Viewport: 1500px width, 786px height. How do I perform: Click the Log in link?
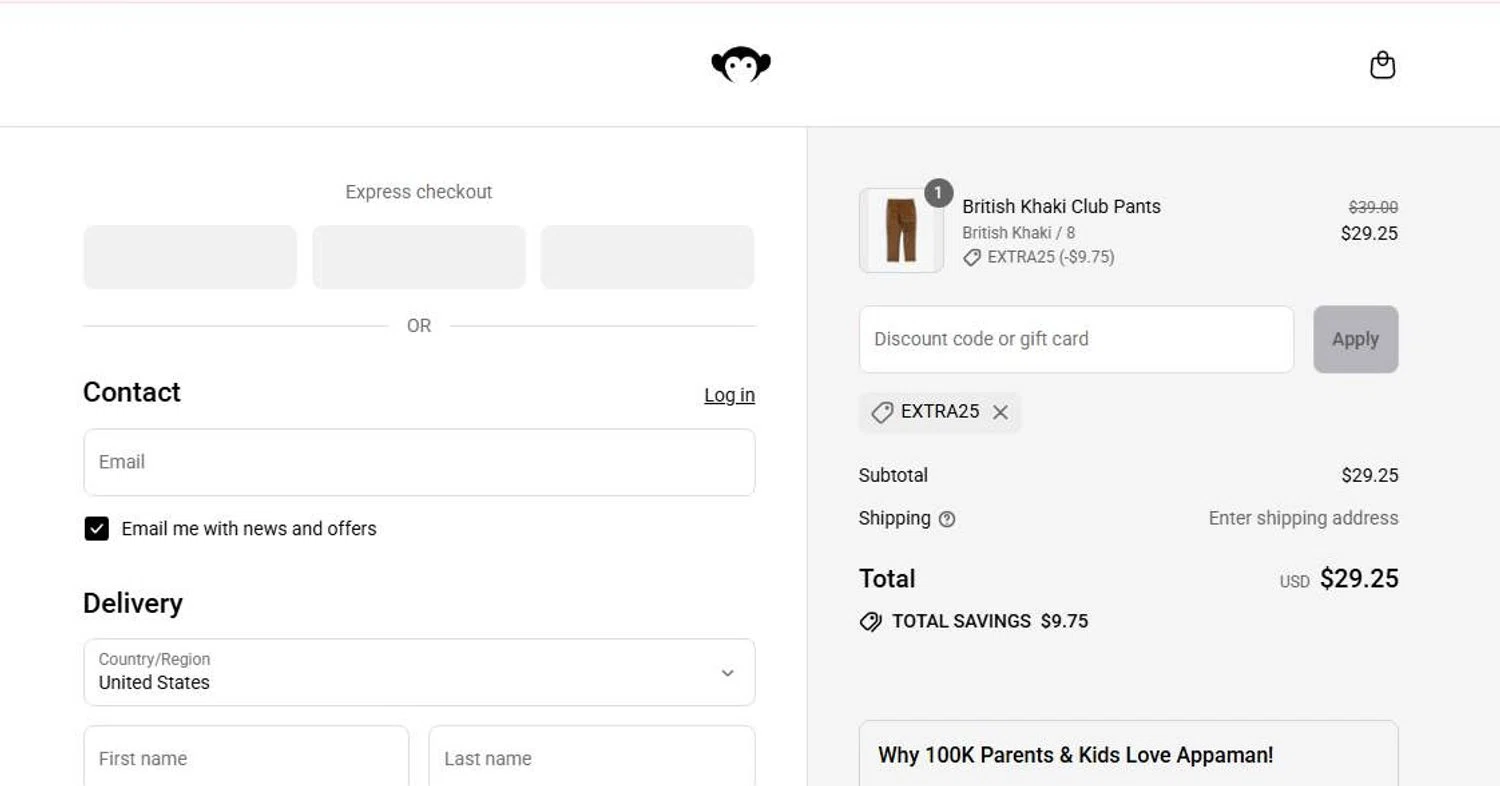point(729,395)
